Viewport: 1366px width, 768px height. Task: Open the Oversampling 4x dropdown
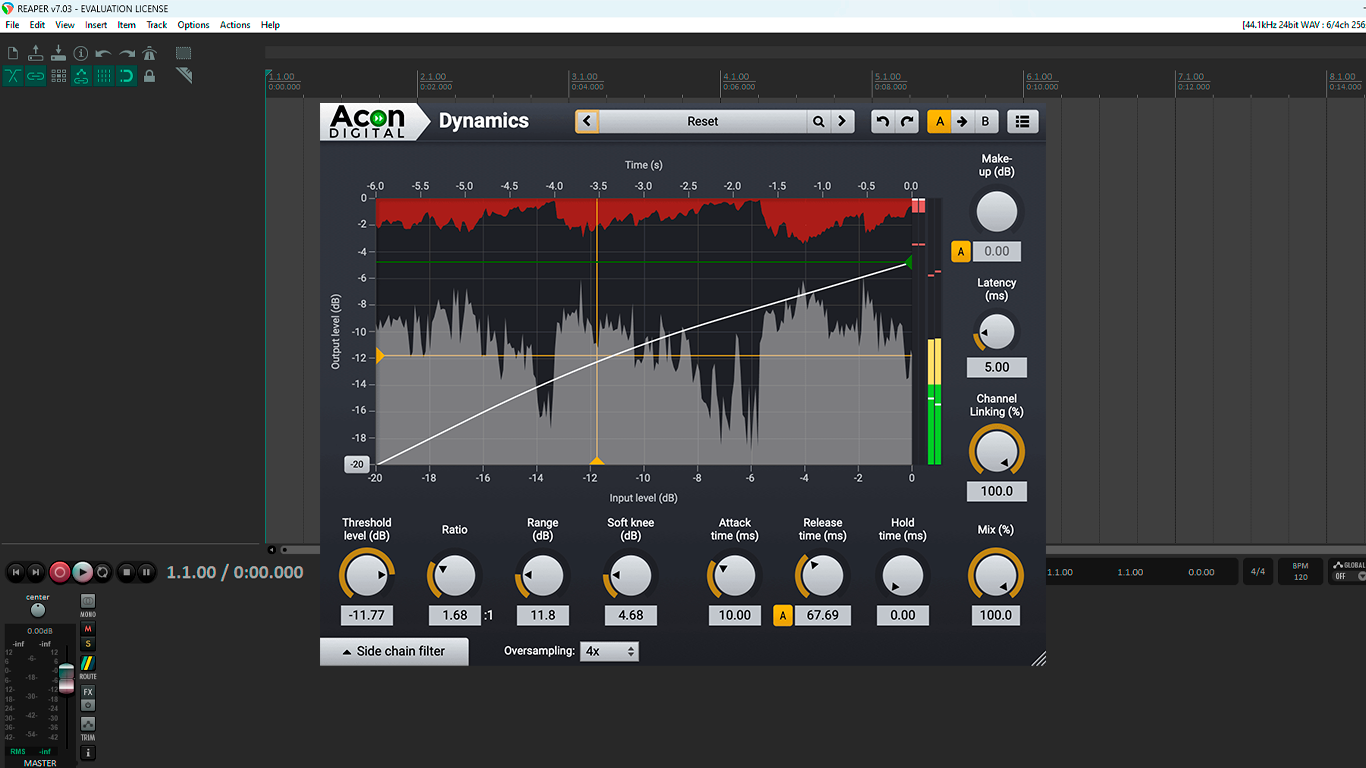click(x=609, y=651)
